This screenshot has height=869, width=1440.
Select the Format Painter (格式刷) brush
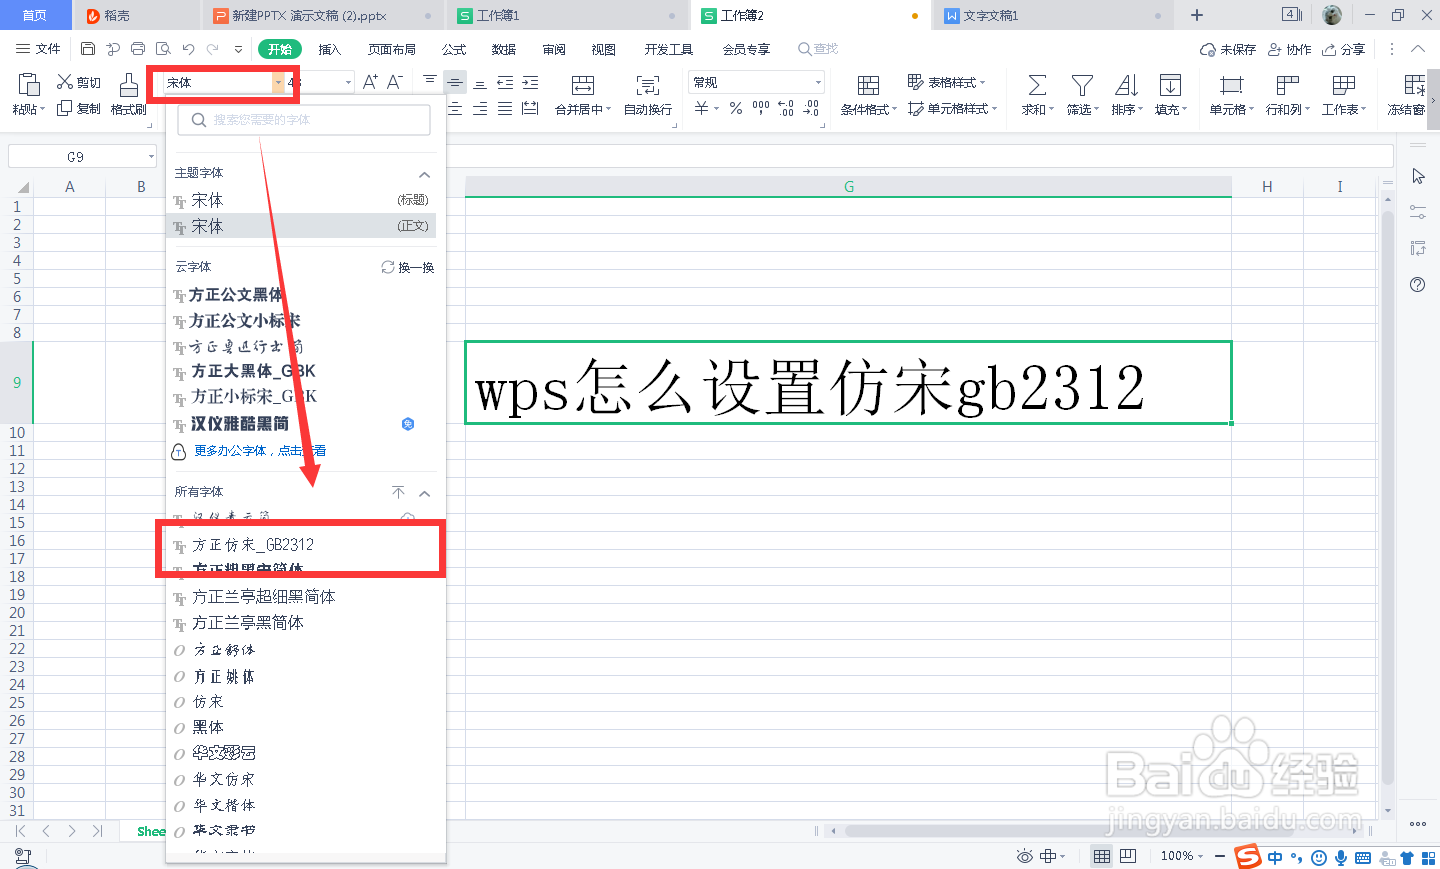pos(128,94)
